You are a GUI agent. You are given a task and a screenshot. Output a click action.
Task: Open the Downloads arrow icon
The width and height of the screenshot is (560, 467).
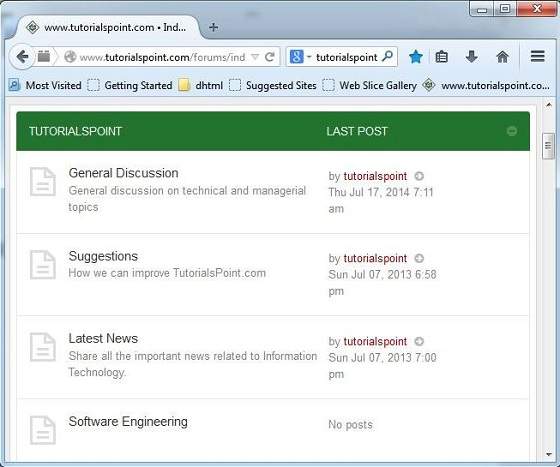click(471, 56)
